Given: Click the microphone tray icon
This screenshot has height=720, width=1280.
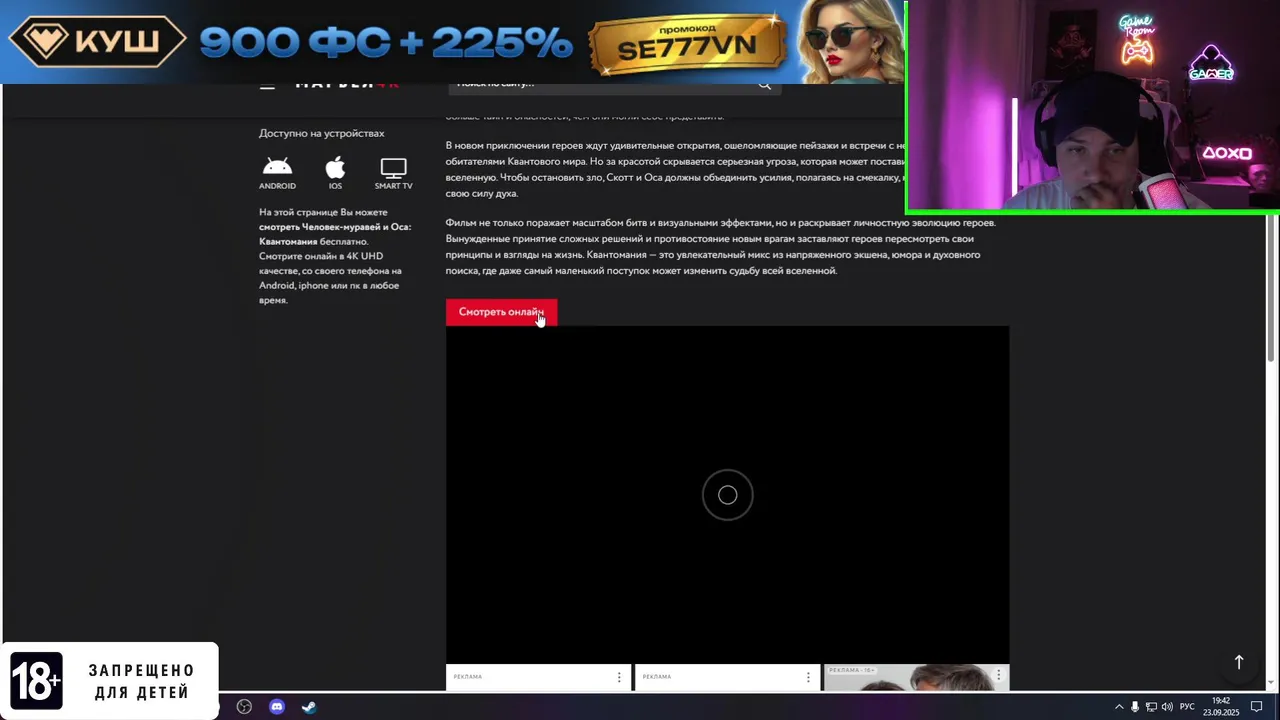Looking at the screenshot, I should pyautogui.click(x=1135, y=707).
